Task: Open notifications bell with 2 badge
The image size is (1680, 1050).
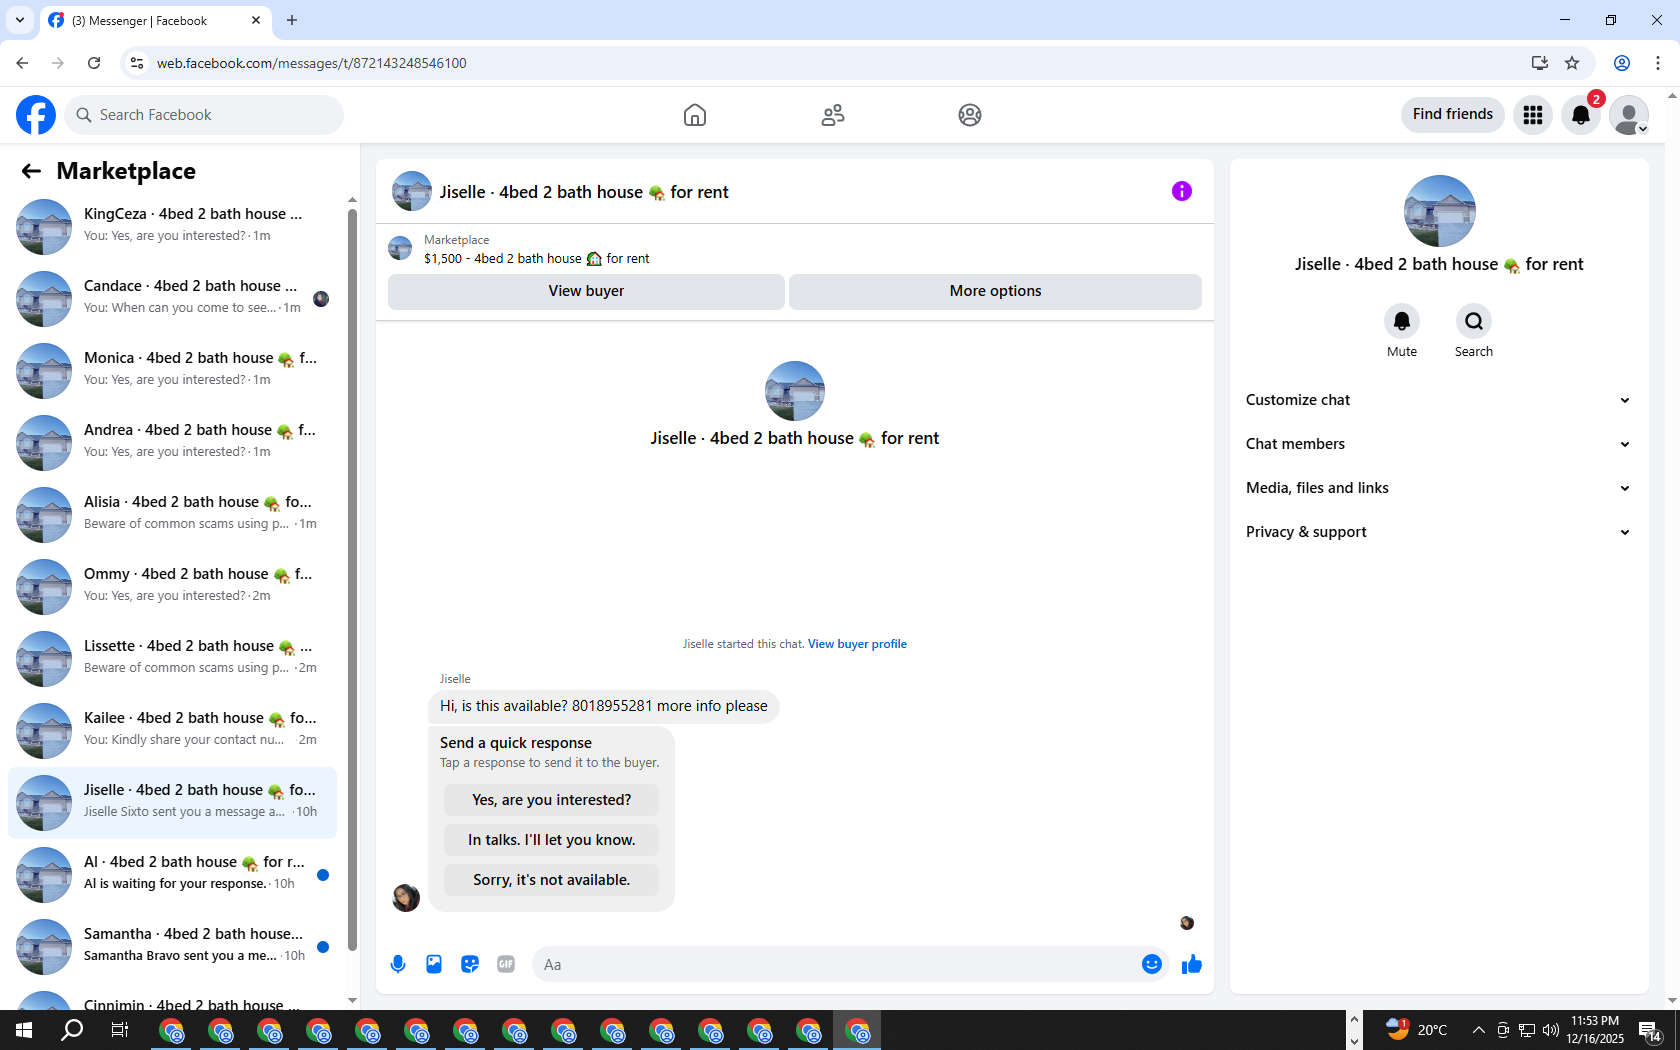Action: point(1581,115)
